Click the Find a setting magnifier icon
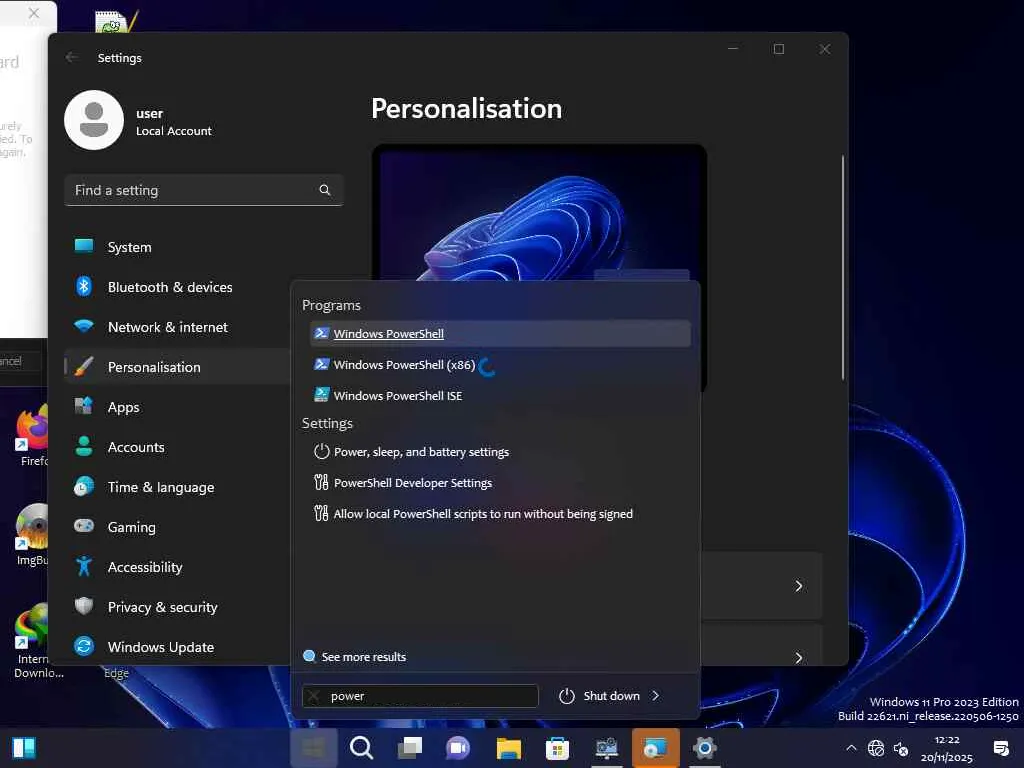 coord(325,190)
